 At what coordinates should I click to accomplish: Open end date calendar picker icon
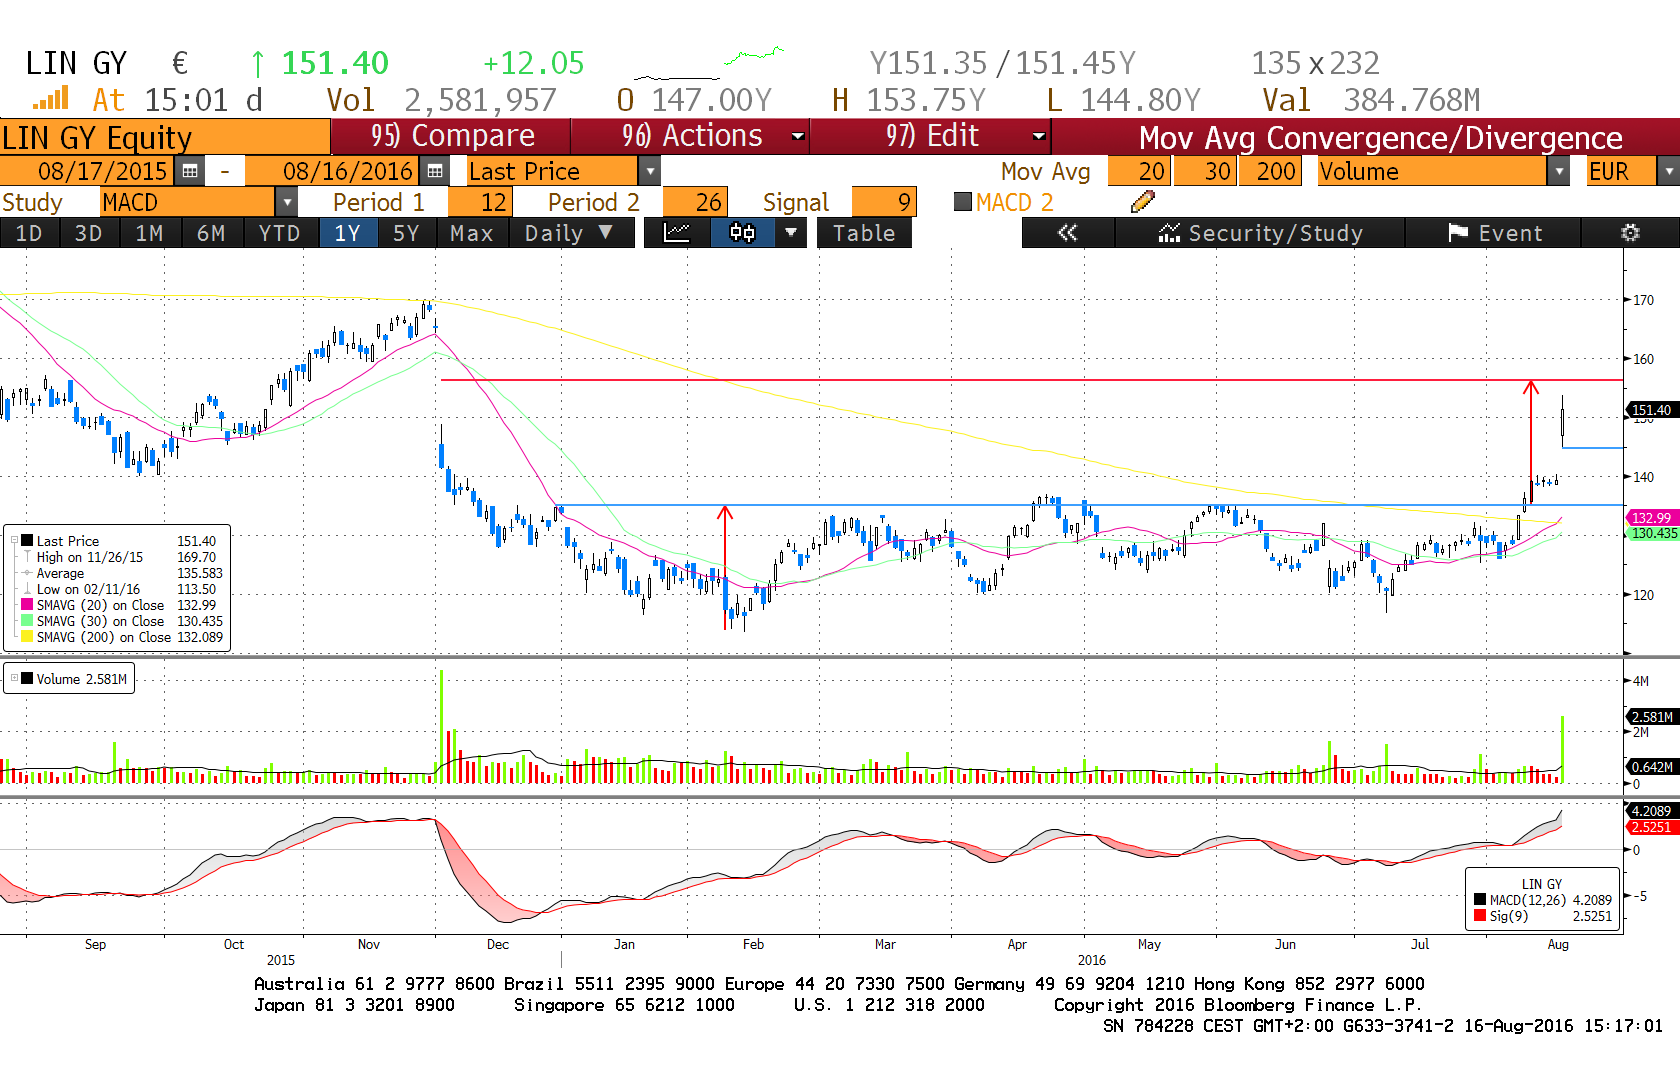pos(434,172)
